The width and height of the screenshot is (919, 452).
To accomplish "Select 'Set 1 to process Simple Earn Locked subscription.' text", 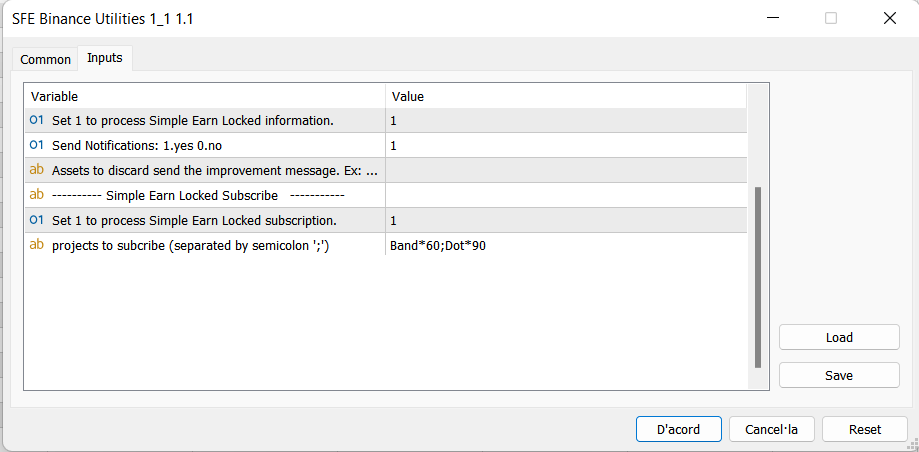I will tap(195, 221).
